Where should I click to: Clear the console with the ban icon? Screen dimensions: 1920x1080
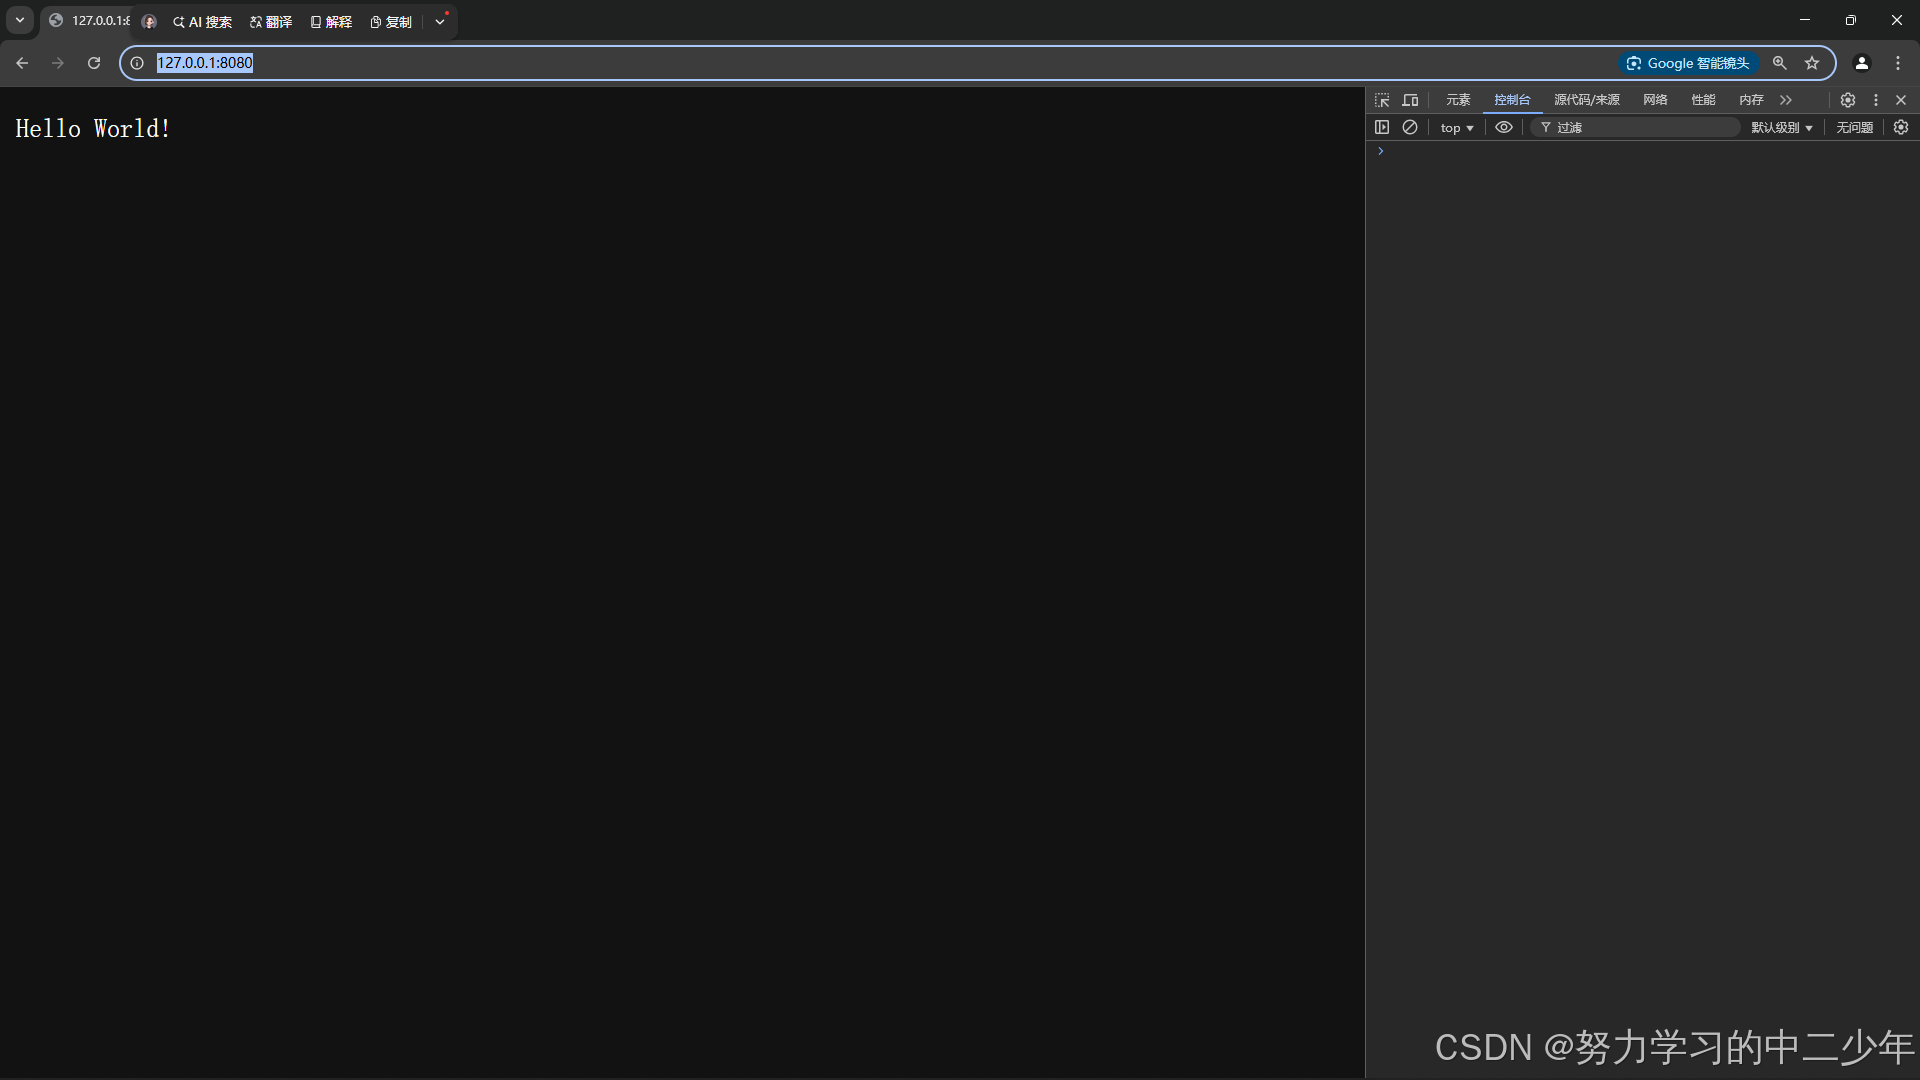[x=1410, y=127]
